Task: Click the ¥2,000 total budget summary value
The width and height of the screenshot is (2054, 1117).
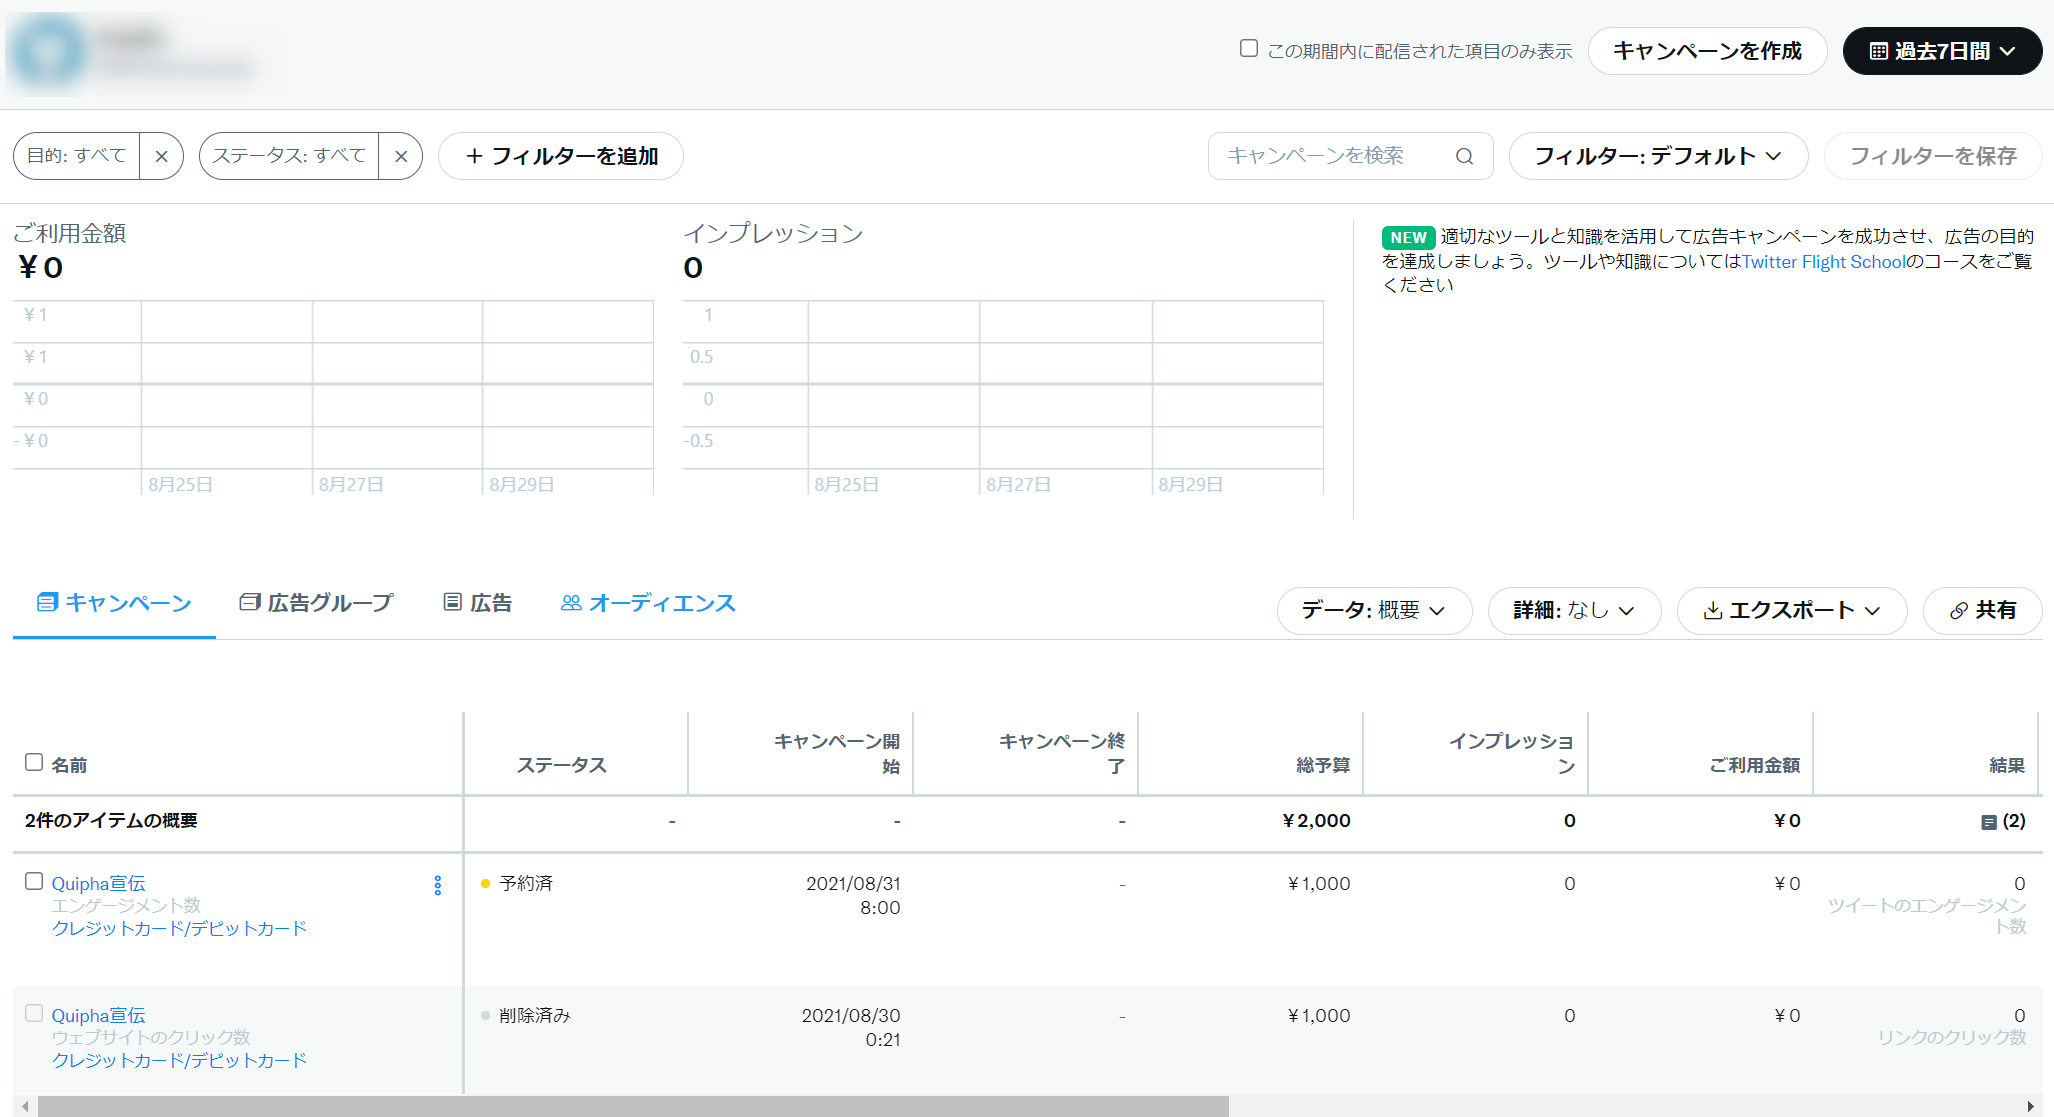Action: (x=1316, y=821)
